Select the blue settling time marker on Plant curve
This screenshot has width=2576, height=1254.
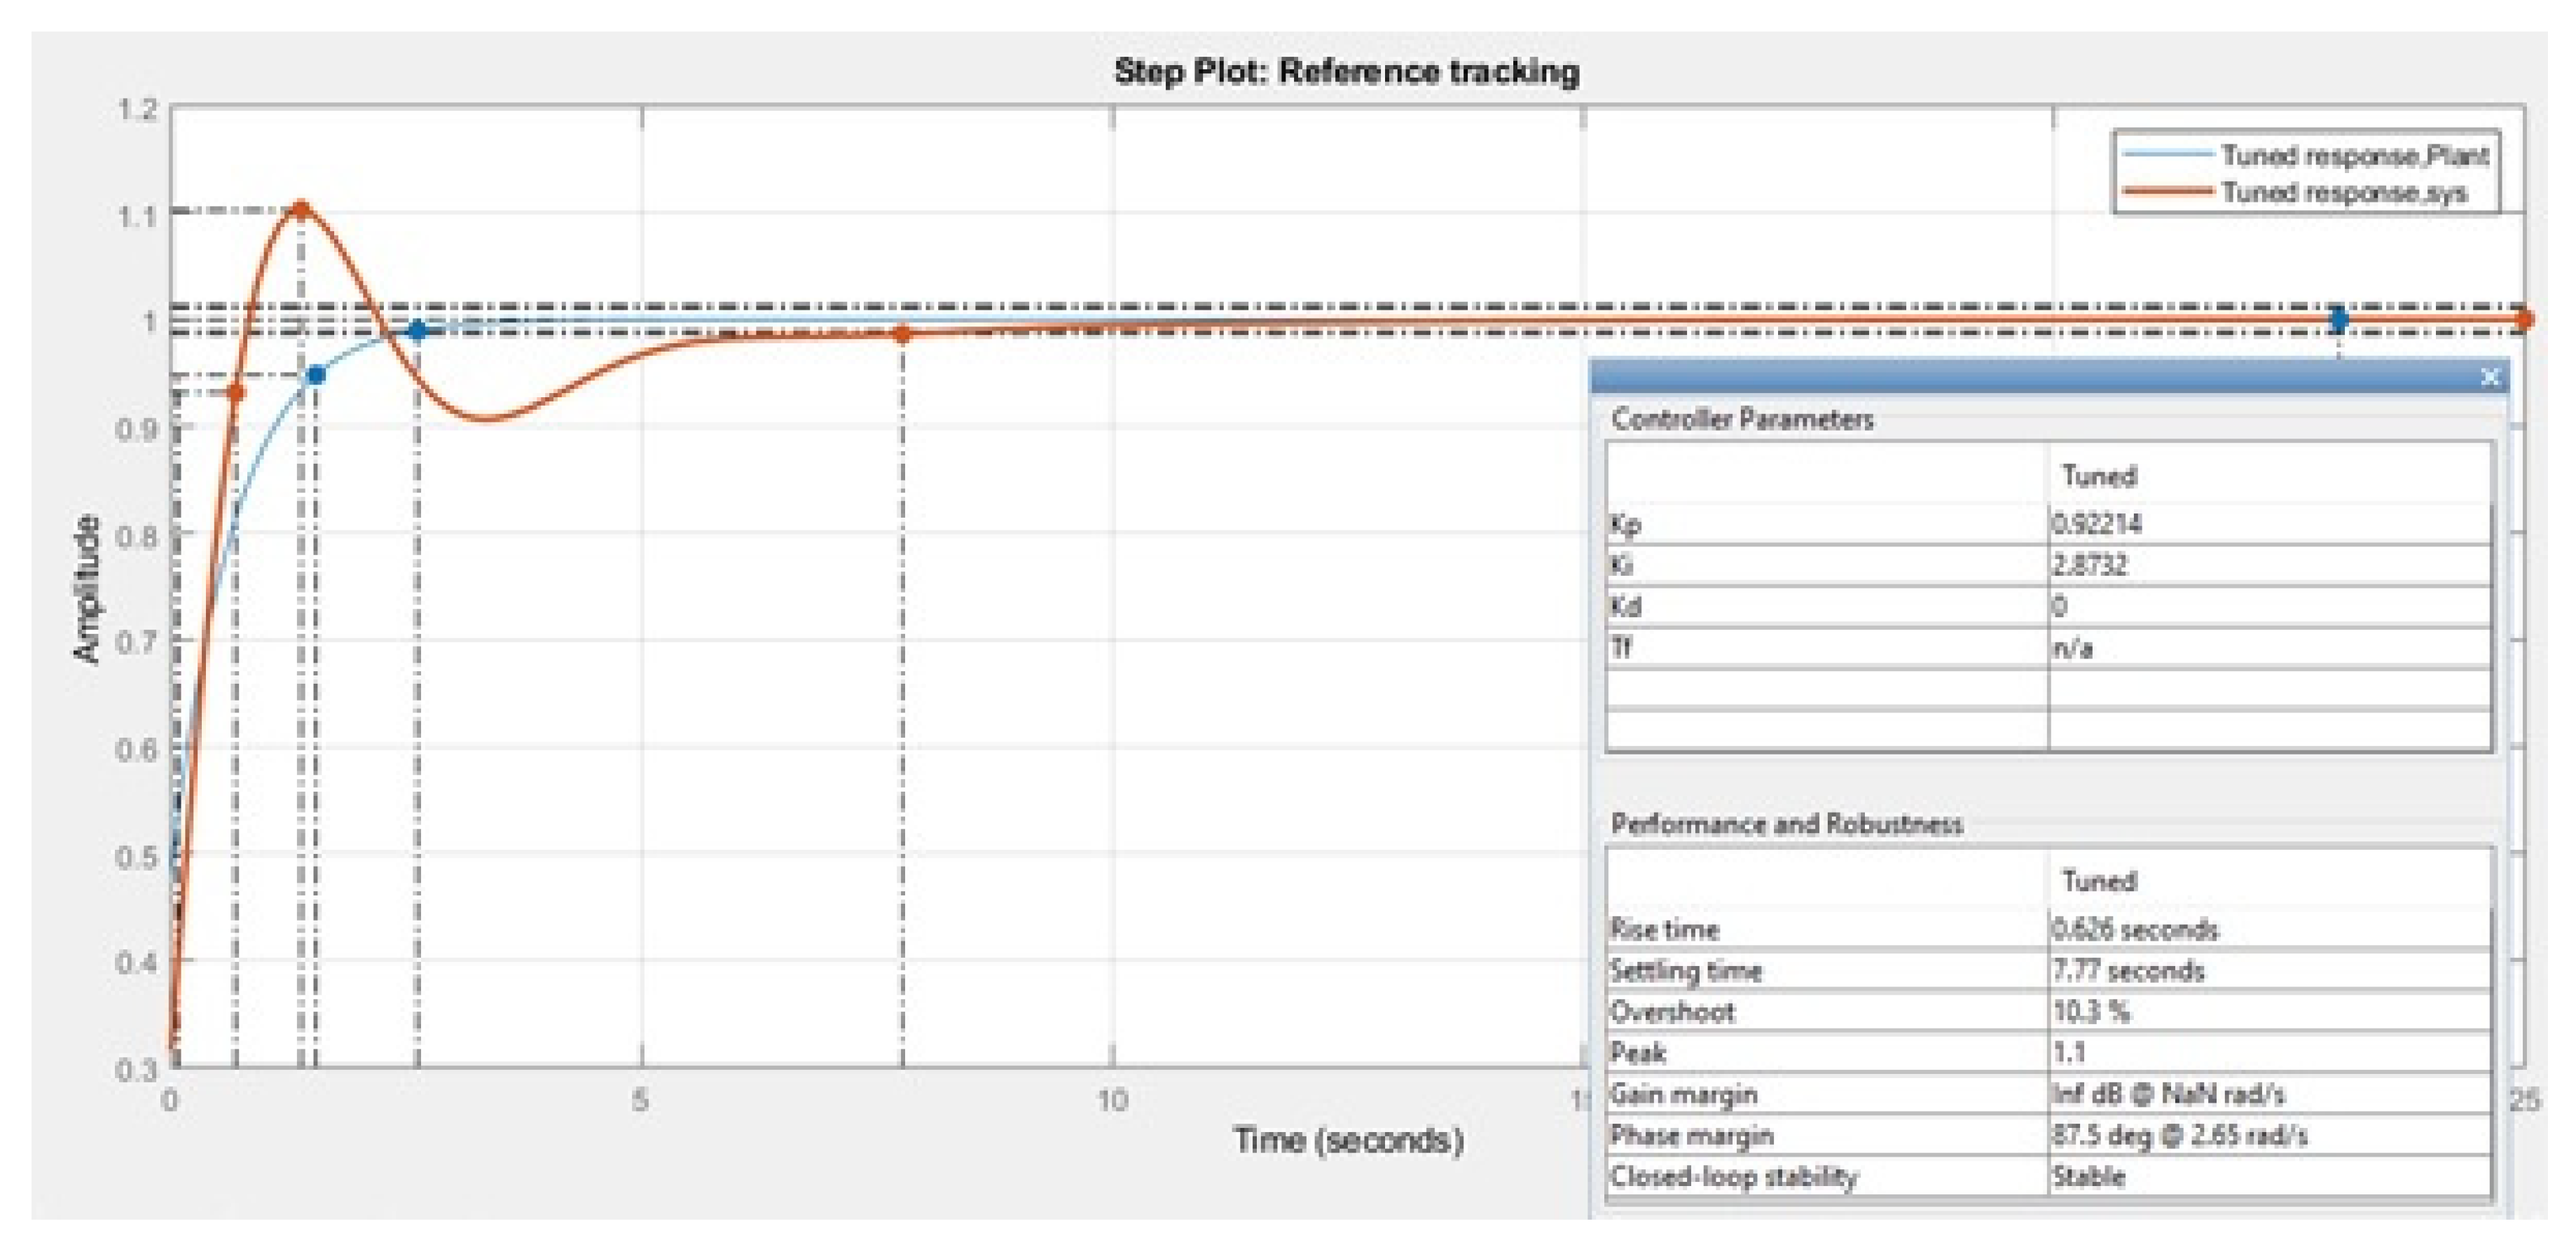coord(418,331)
